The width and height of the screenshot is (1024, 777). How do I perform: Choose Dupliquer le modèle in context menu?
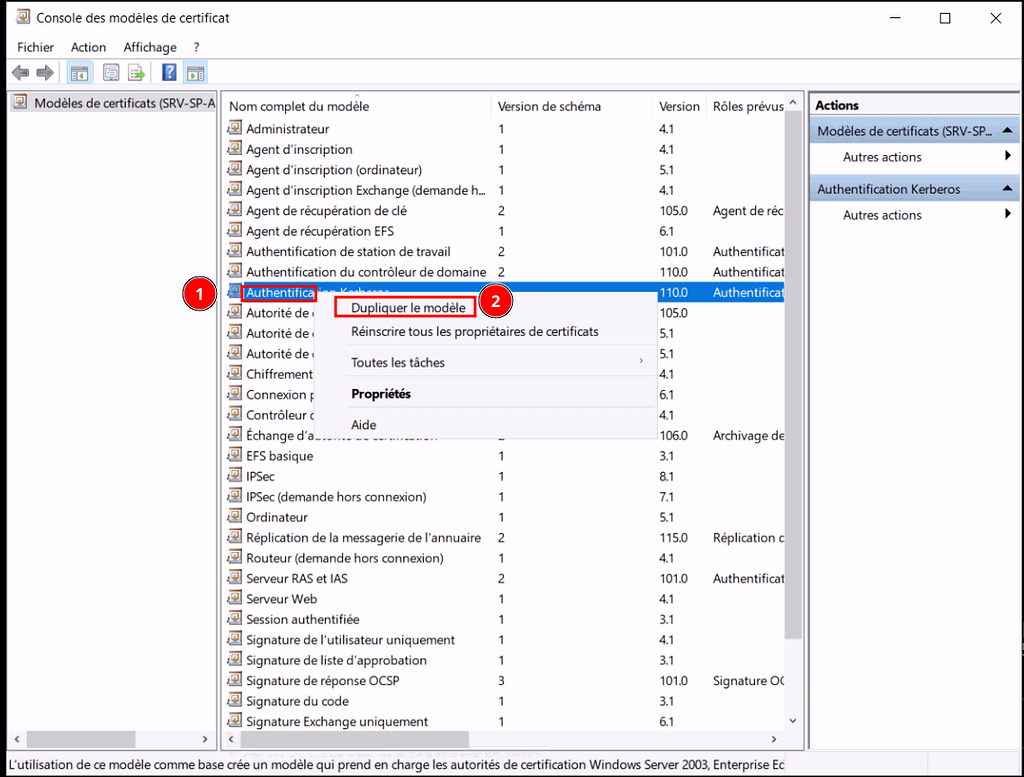click(x=408, y=308)
